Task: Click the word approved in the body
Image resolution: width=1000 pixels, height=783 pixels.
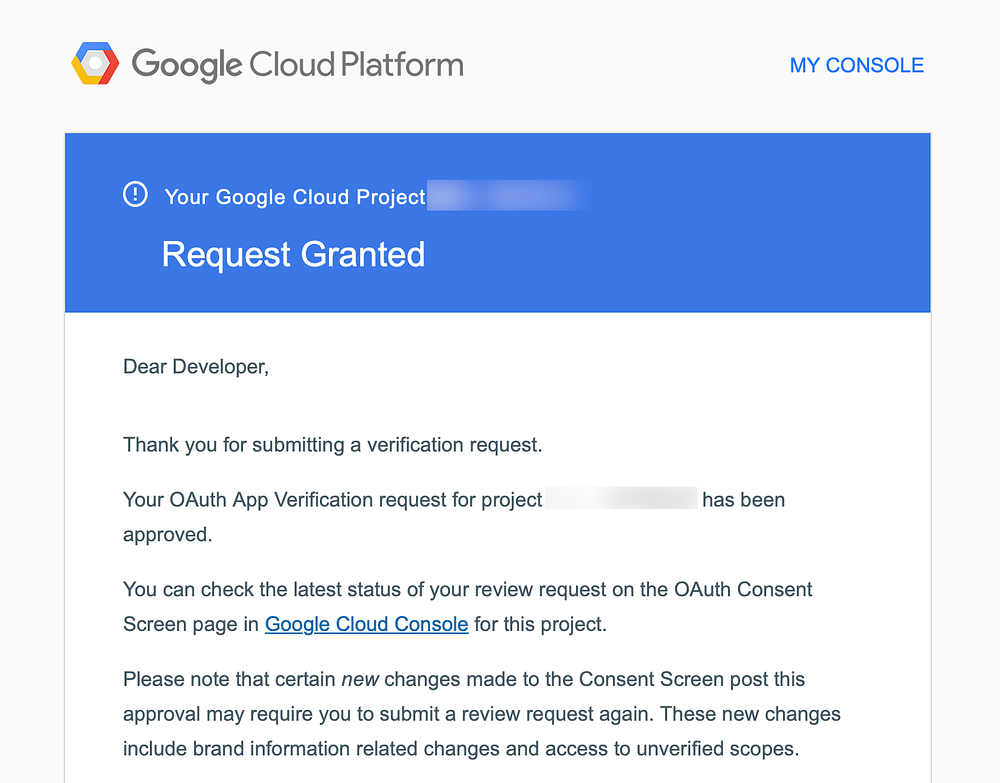Action: pyautogui.click(x=167, y=535)
